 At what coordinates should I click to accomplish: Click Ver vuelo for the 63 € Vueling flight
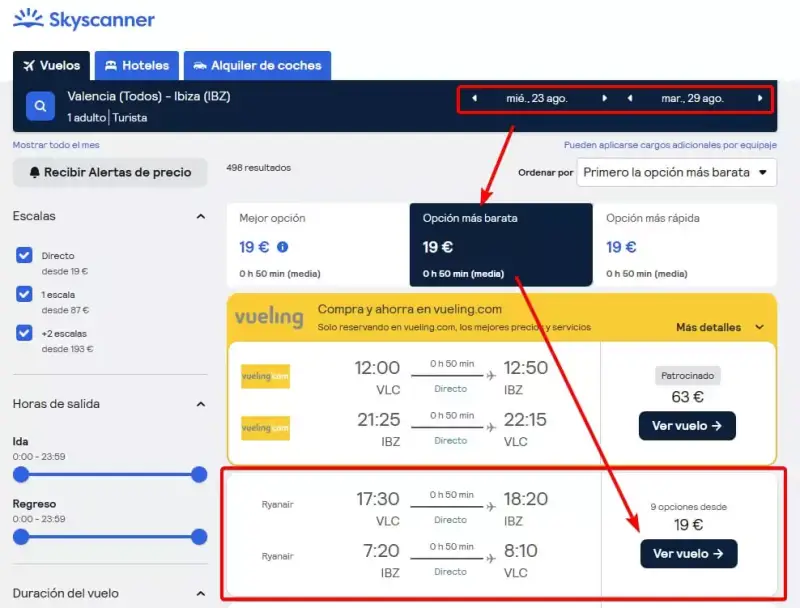(x=687, y=426)
